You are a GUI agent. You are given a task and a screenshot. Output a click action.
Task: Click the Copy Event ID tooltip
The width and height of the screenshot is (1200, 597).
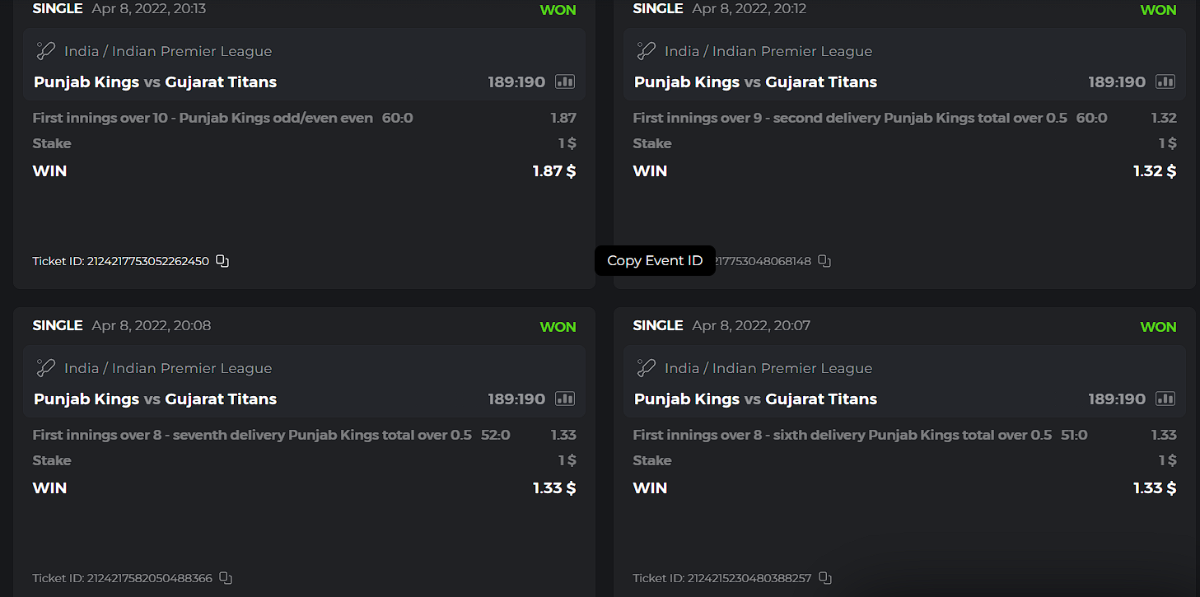pos(655,261)
